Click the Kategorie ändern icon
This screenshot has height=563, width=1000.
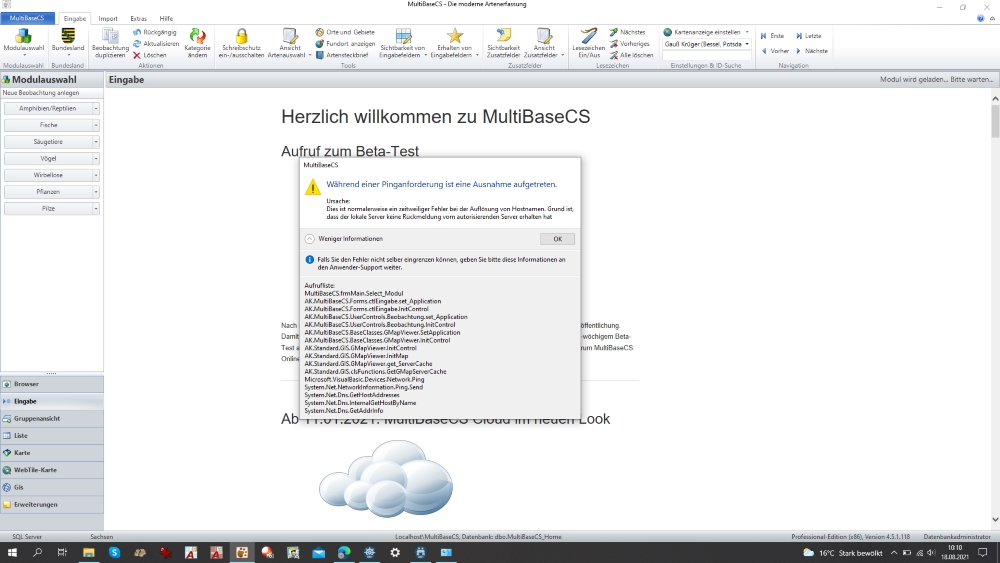(197, 43)
